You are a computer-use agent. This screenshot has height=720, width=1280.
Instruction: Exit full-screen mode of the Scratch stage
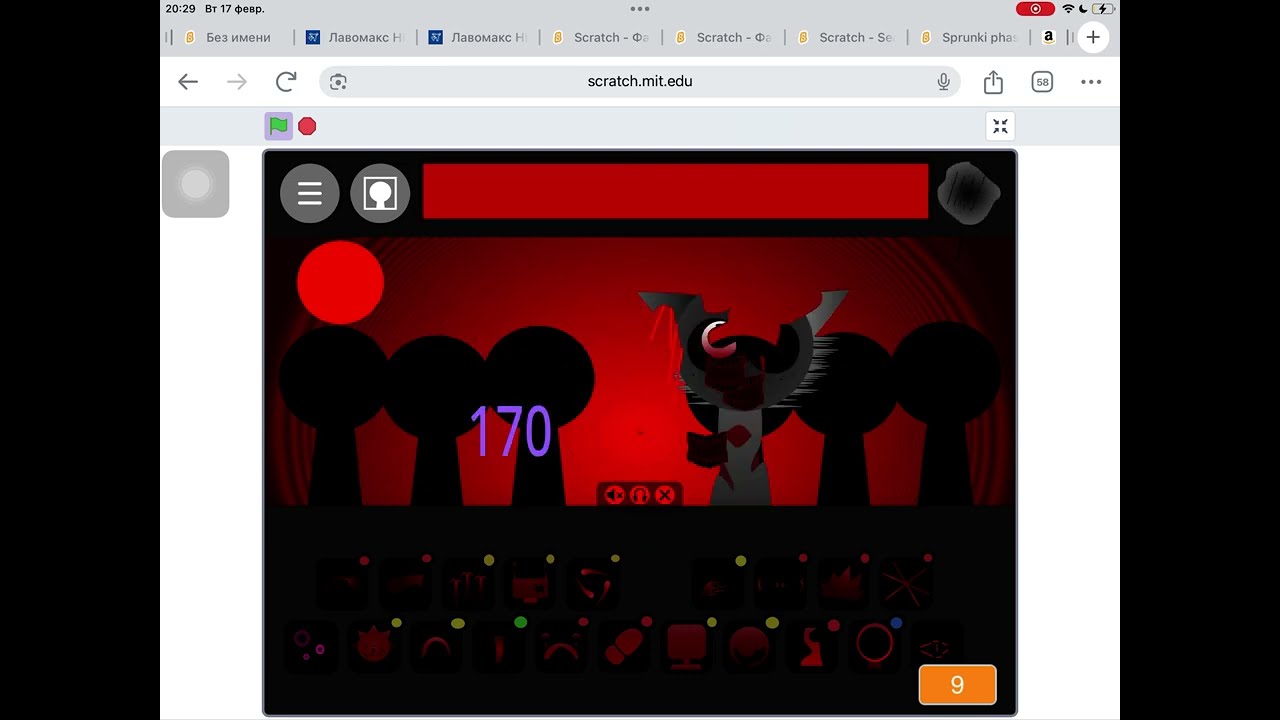pos(1000,126)
